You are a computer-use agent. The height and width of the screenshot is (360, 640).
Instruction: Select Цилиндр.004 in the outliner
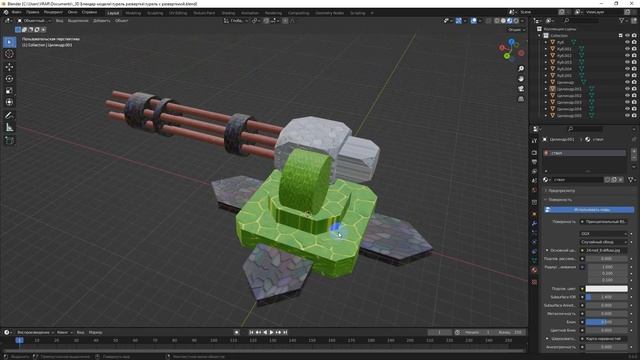569,109
